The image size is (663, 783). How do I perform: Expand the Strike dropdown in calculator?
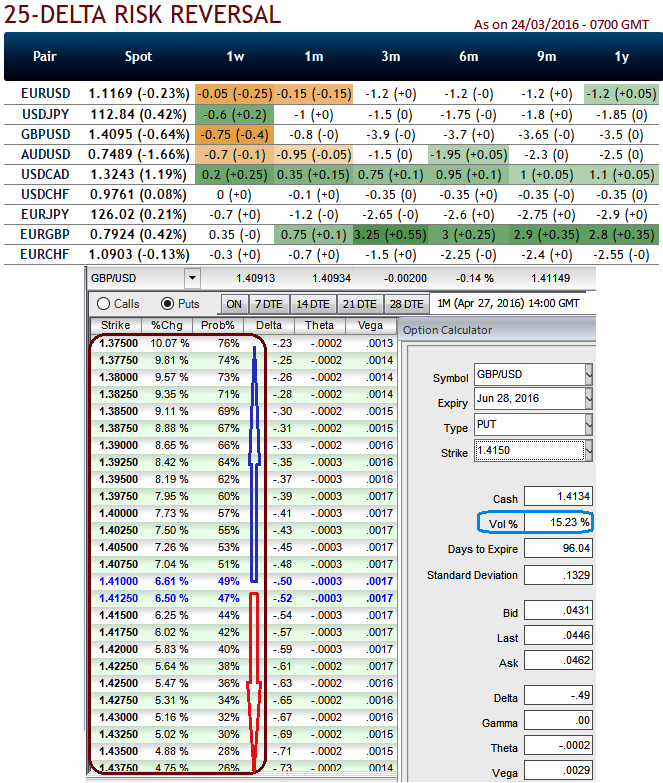(x=588, y=452)
